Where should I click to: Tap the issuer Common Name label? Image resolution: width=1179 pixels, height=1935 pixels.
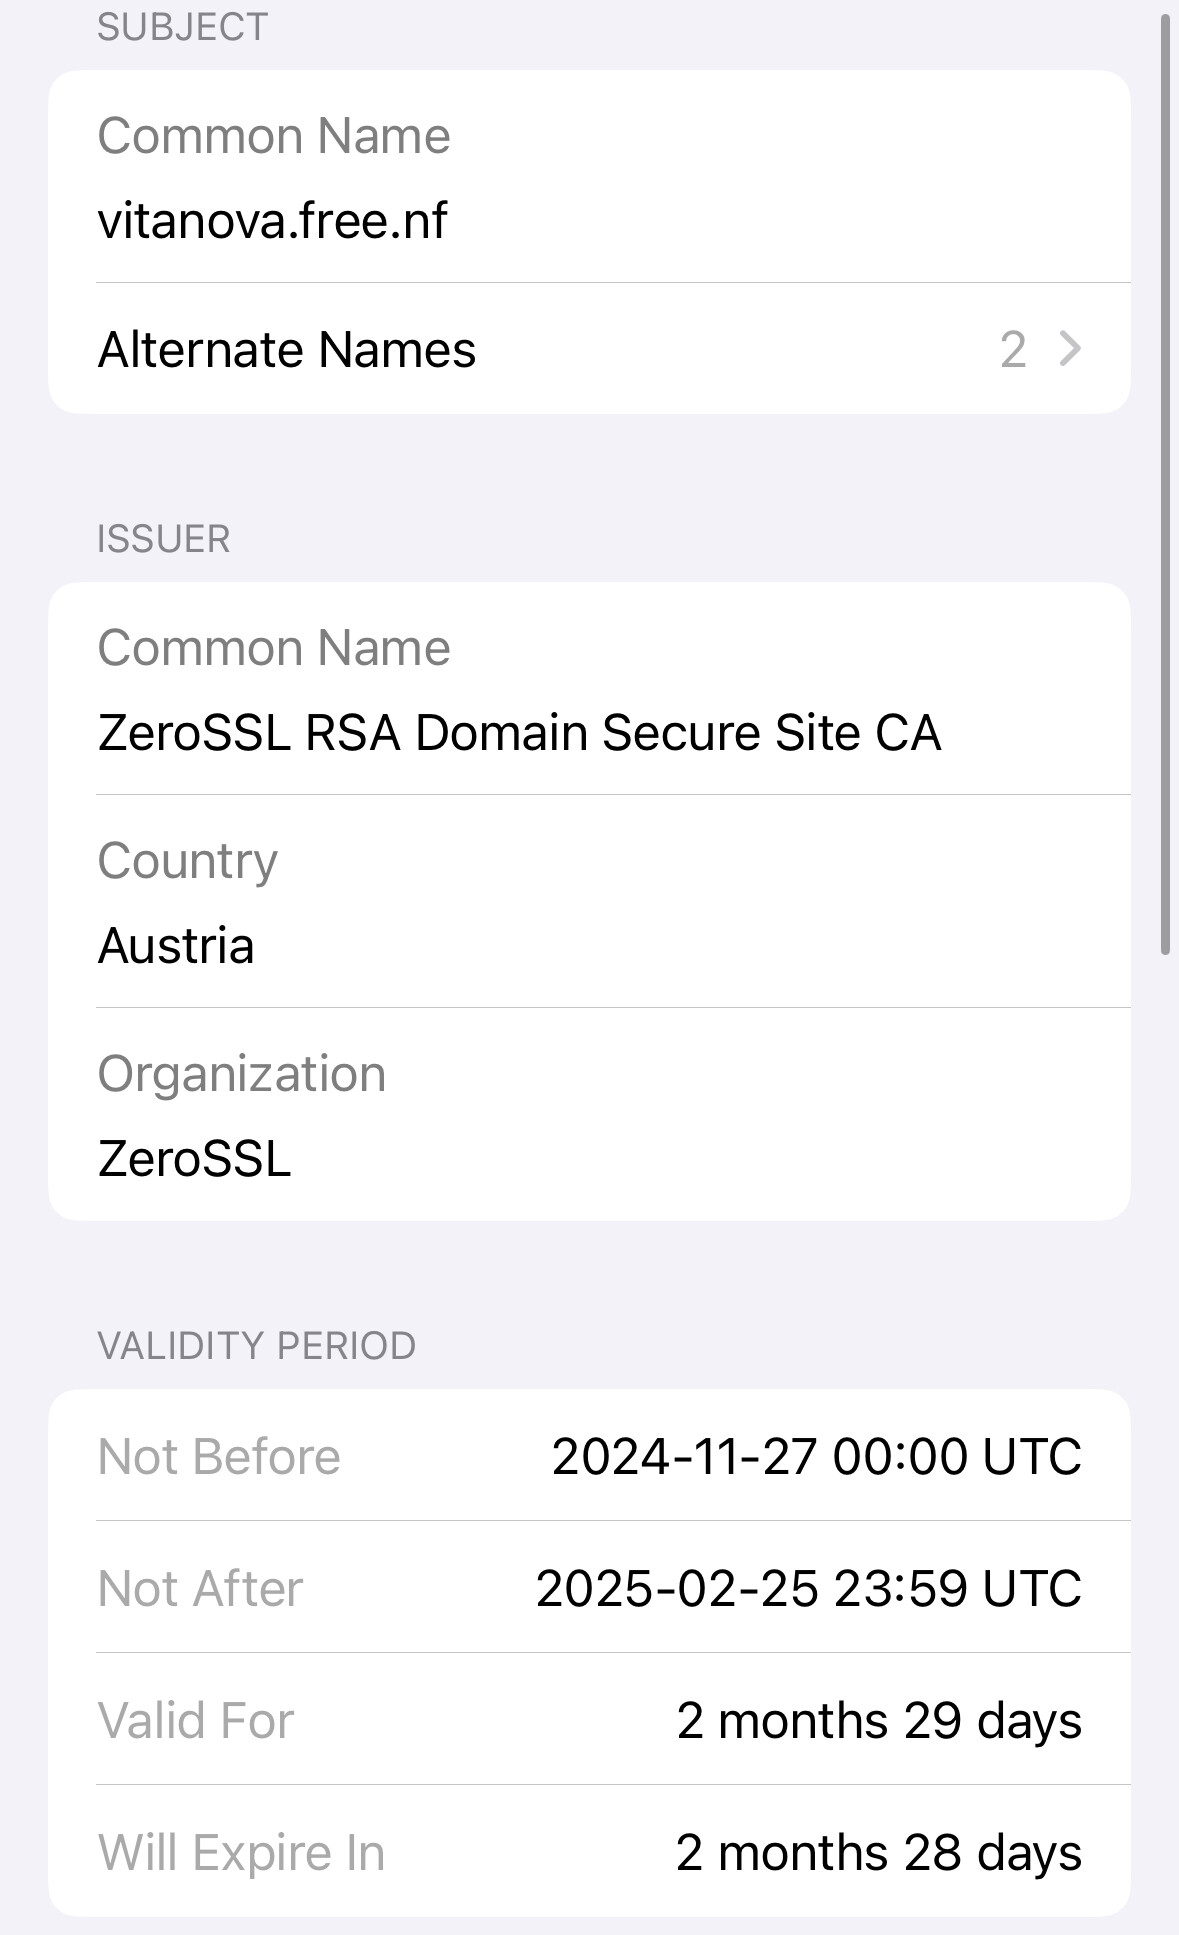coord(274,648)
